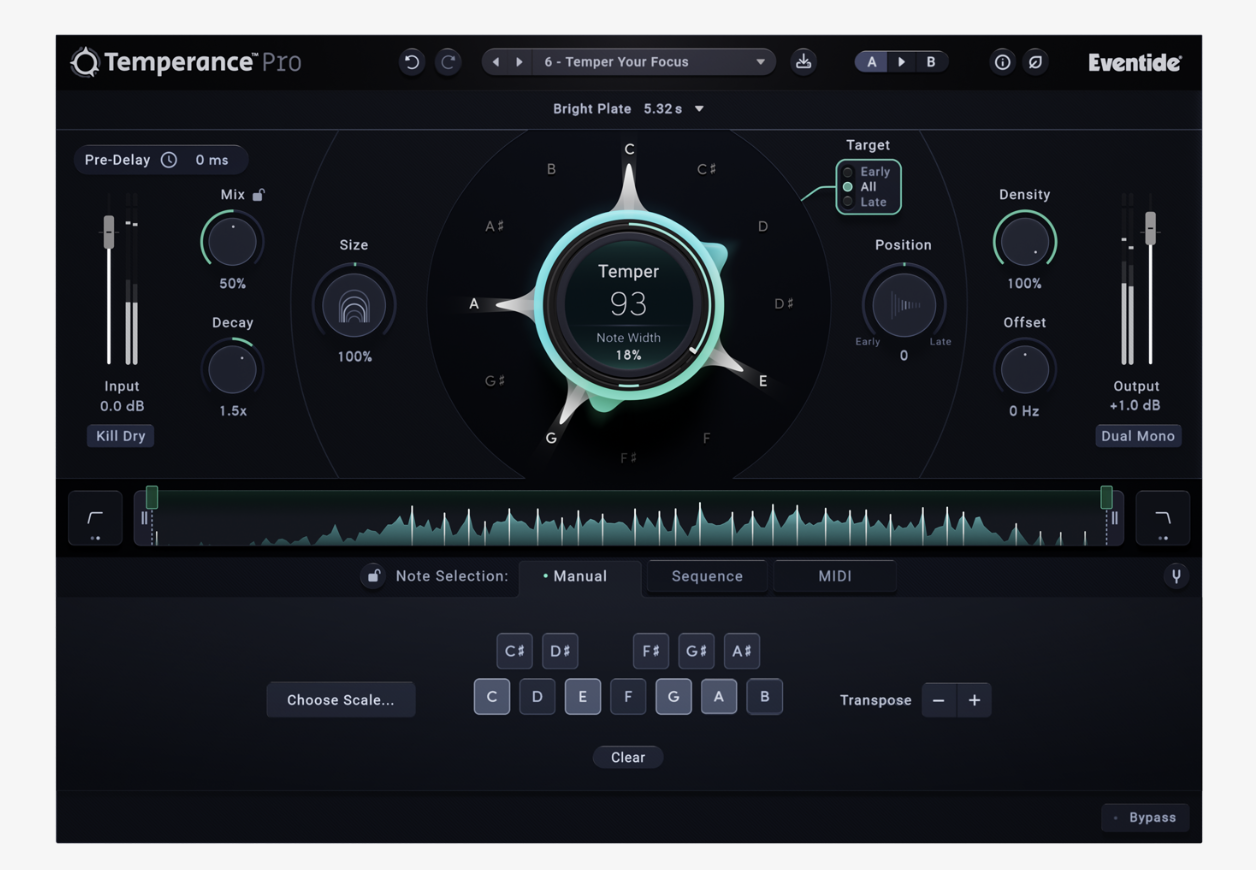Image resolution: width=1256 pixels, height=870 pixels.
Task: Toggle the D♯ note key
Action: (560, 651)
